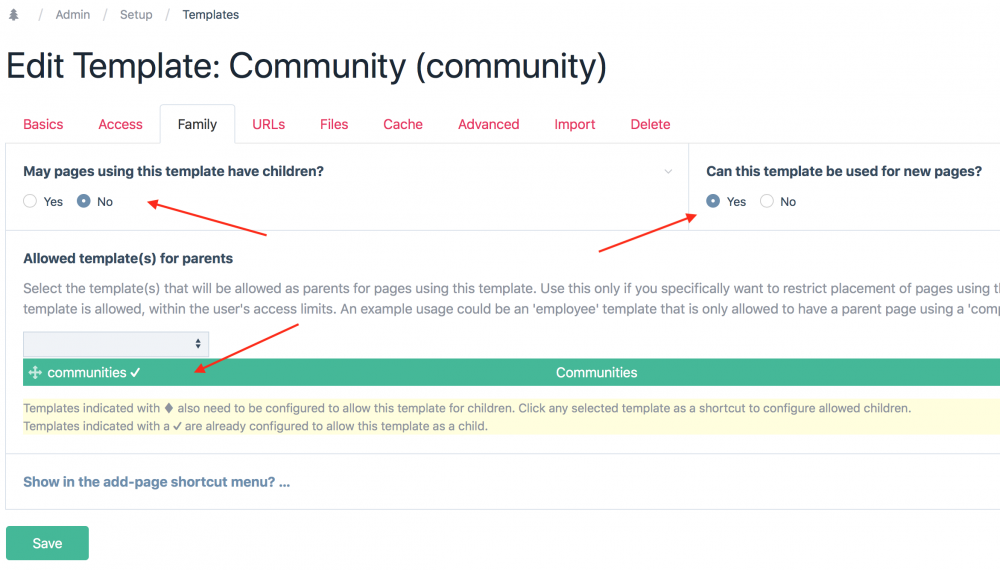Navigate to Admin in breadcrumb

[x=73, y=15]
